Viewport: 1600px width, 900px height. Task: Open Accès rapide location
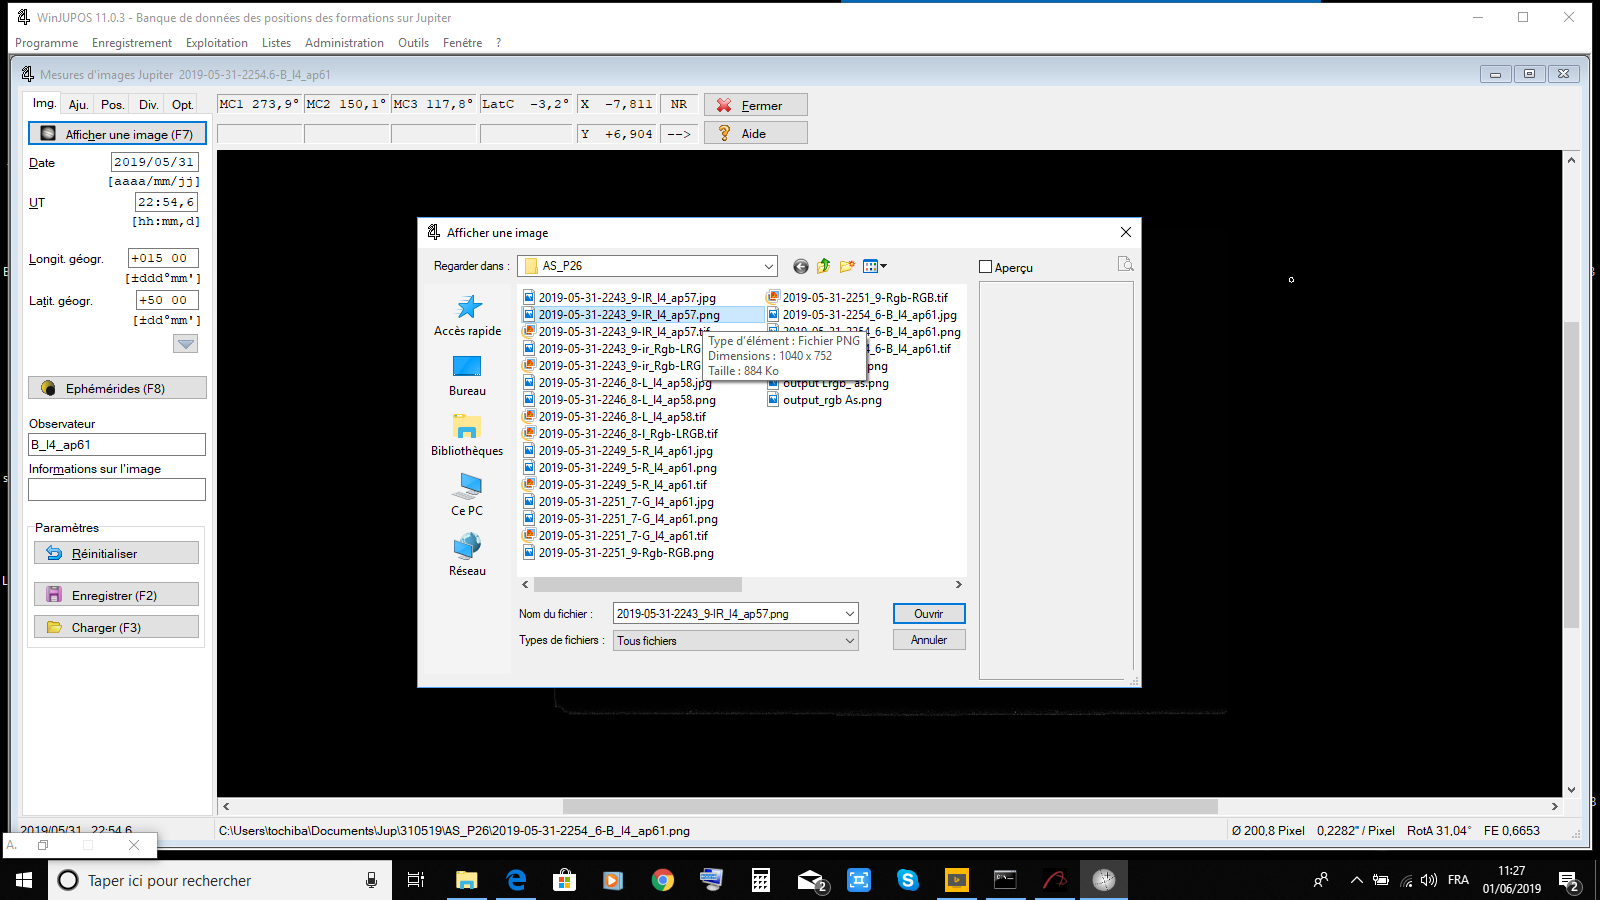click(x=467, y=315)
